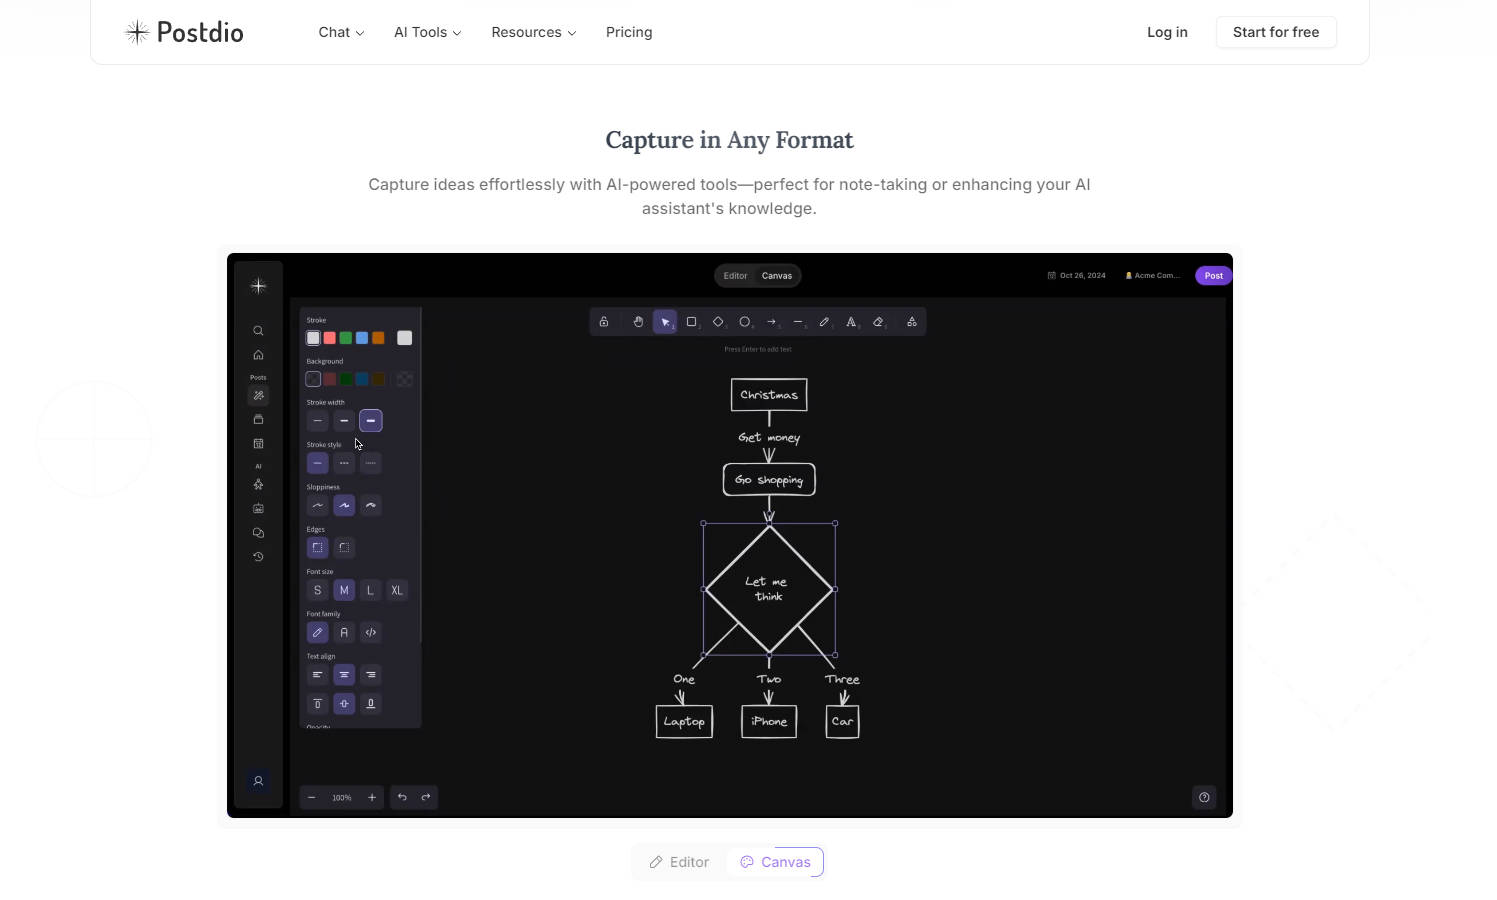The image size is (1497, 900).
Task: Open the calendar sidebar icon
Action: [258, 444]
